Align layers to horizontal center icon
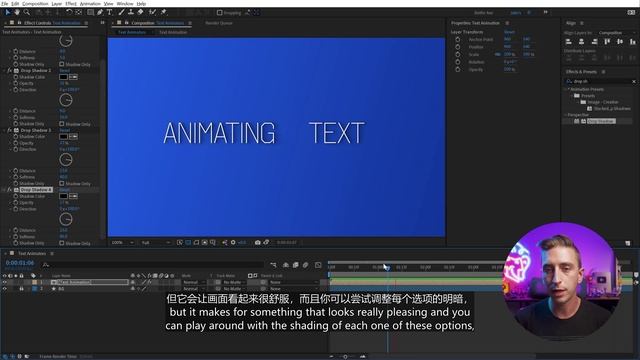 (x=581, y=42)
